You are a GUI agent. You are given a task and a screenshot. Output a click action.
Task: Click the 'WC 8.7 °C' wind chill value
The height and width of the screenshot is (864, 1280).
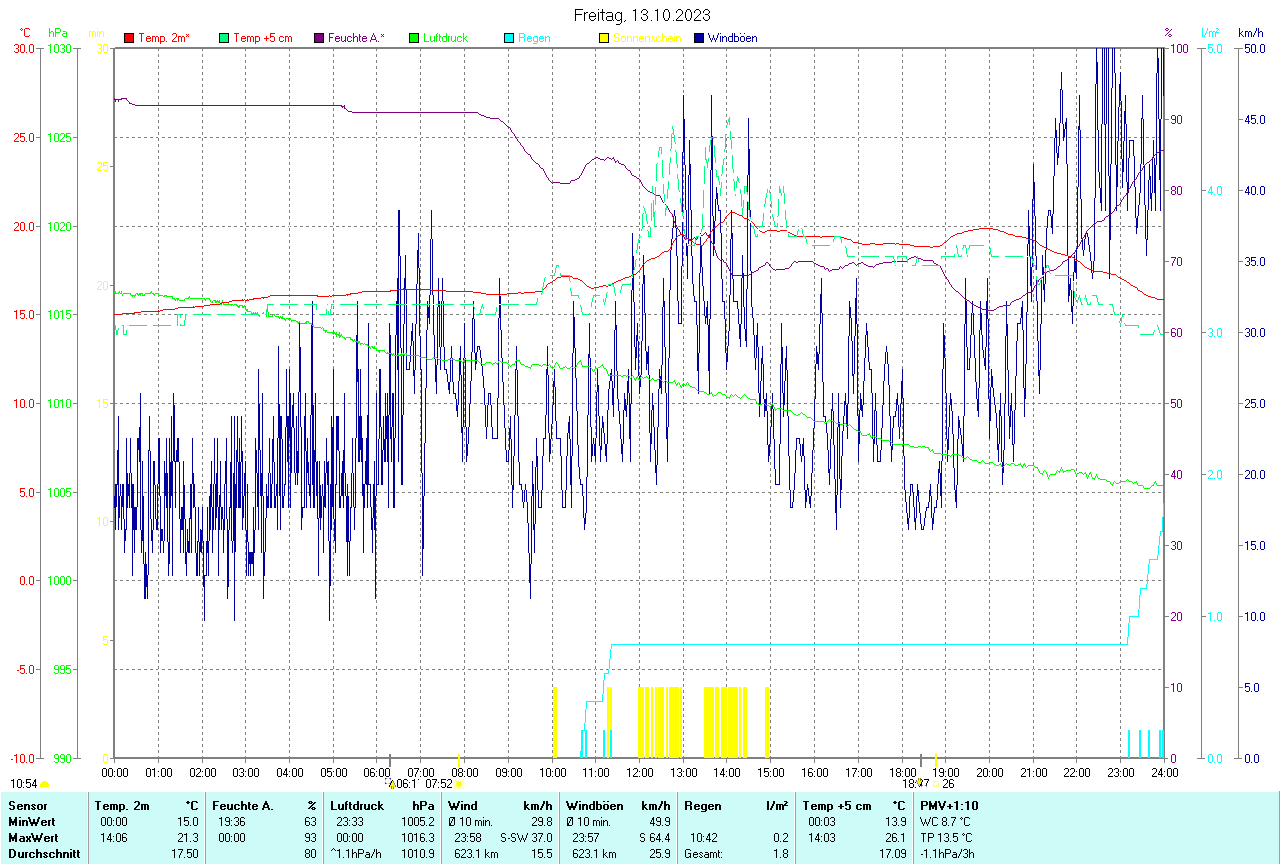tap(946, 822)
